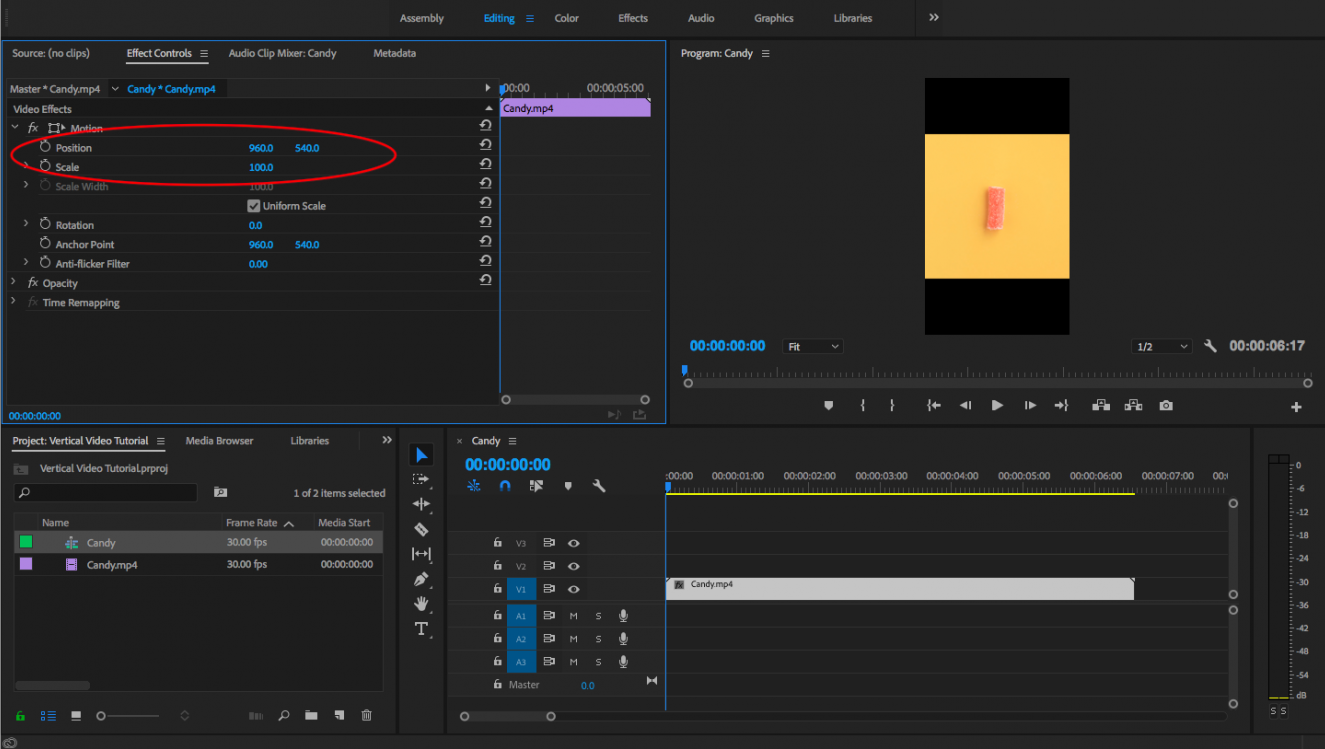Image resolution: width=1325 pixels, height=749 pixels.
Task: Open the Fit zoom level dropdown
Action: pos(813,347)
